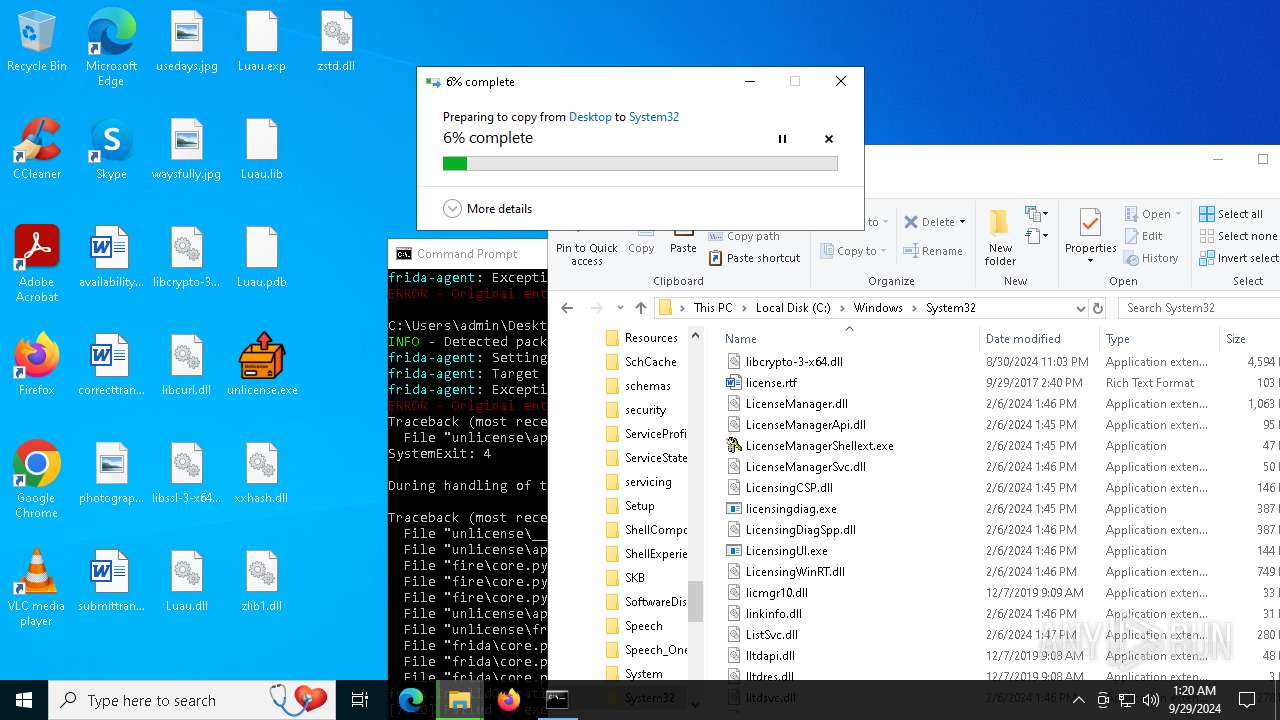Viewport: 1280px width, 720px height.
Task: Click the green copy progress bar
Action: coord(640,163)
